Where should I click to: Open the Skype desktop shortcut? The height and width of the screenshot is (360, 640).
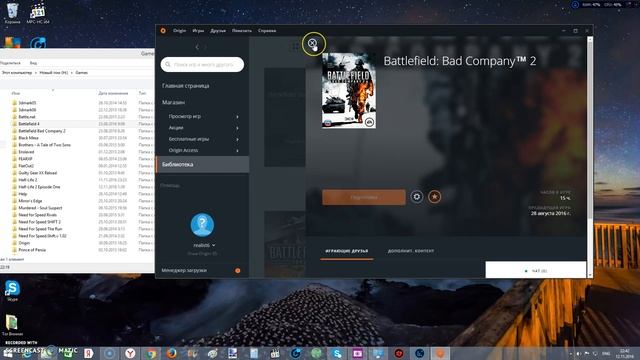pos(12,291)
